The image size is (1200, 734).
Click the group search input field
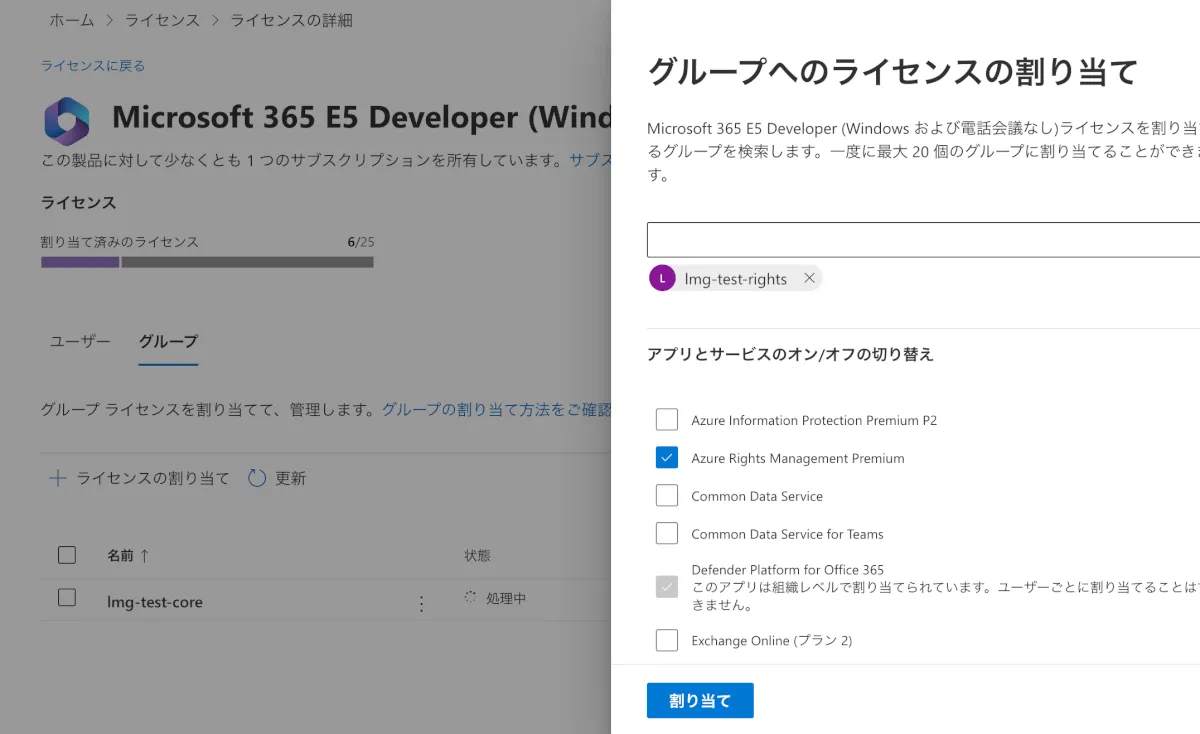pyautogui.click(x=922, y=240)
